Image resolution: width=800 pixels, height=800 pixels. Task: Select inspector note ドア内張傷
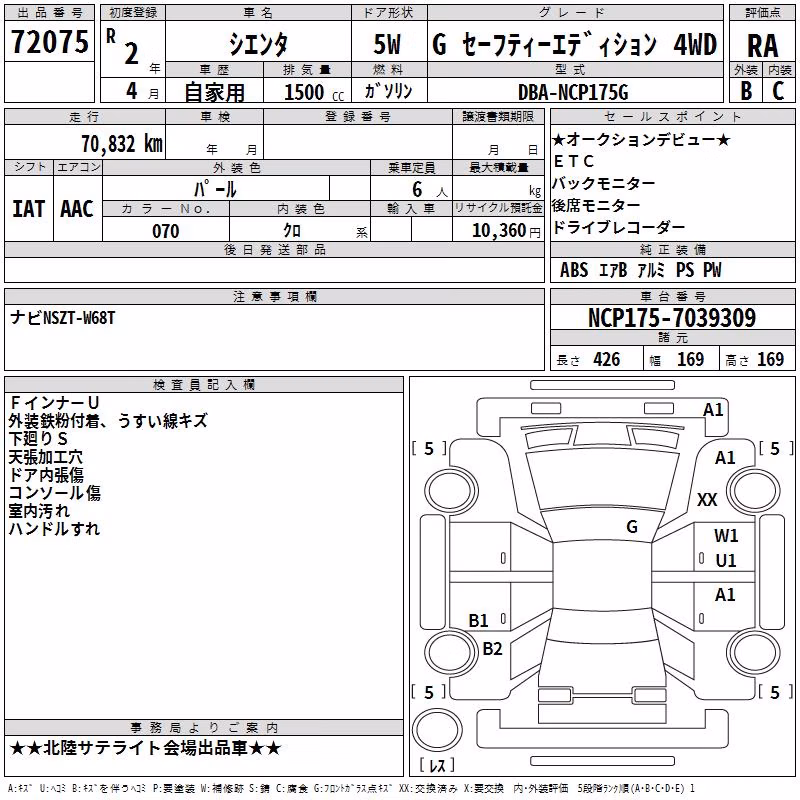point(46,474)
